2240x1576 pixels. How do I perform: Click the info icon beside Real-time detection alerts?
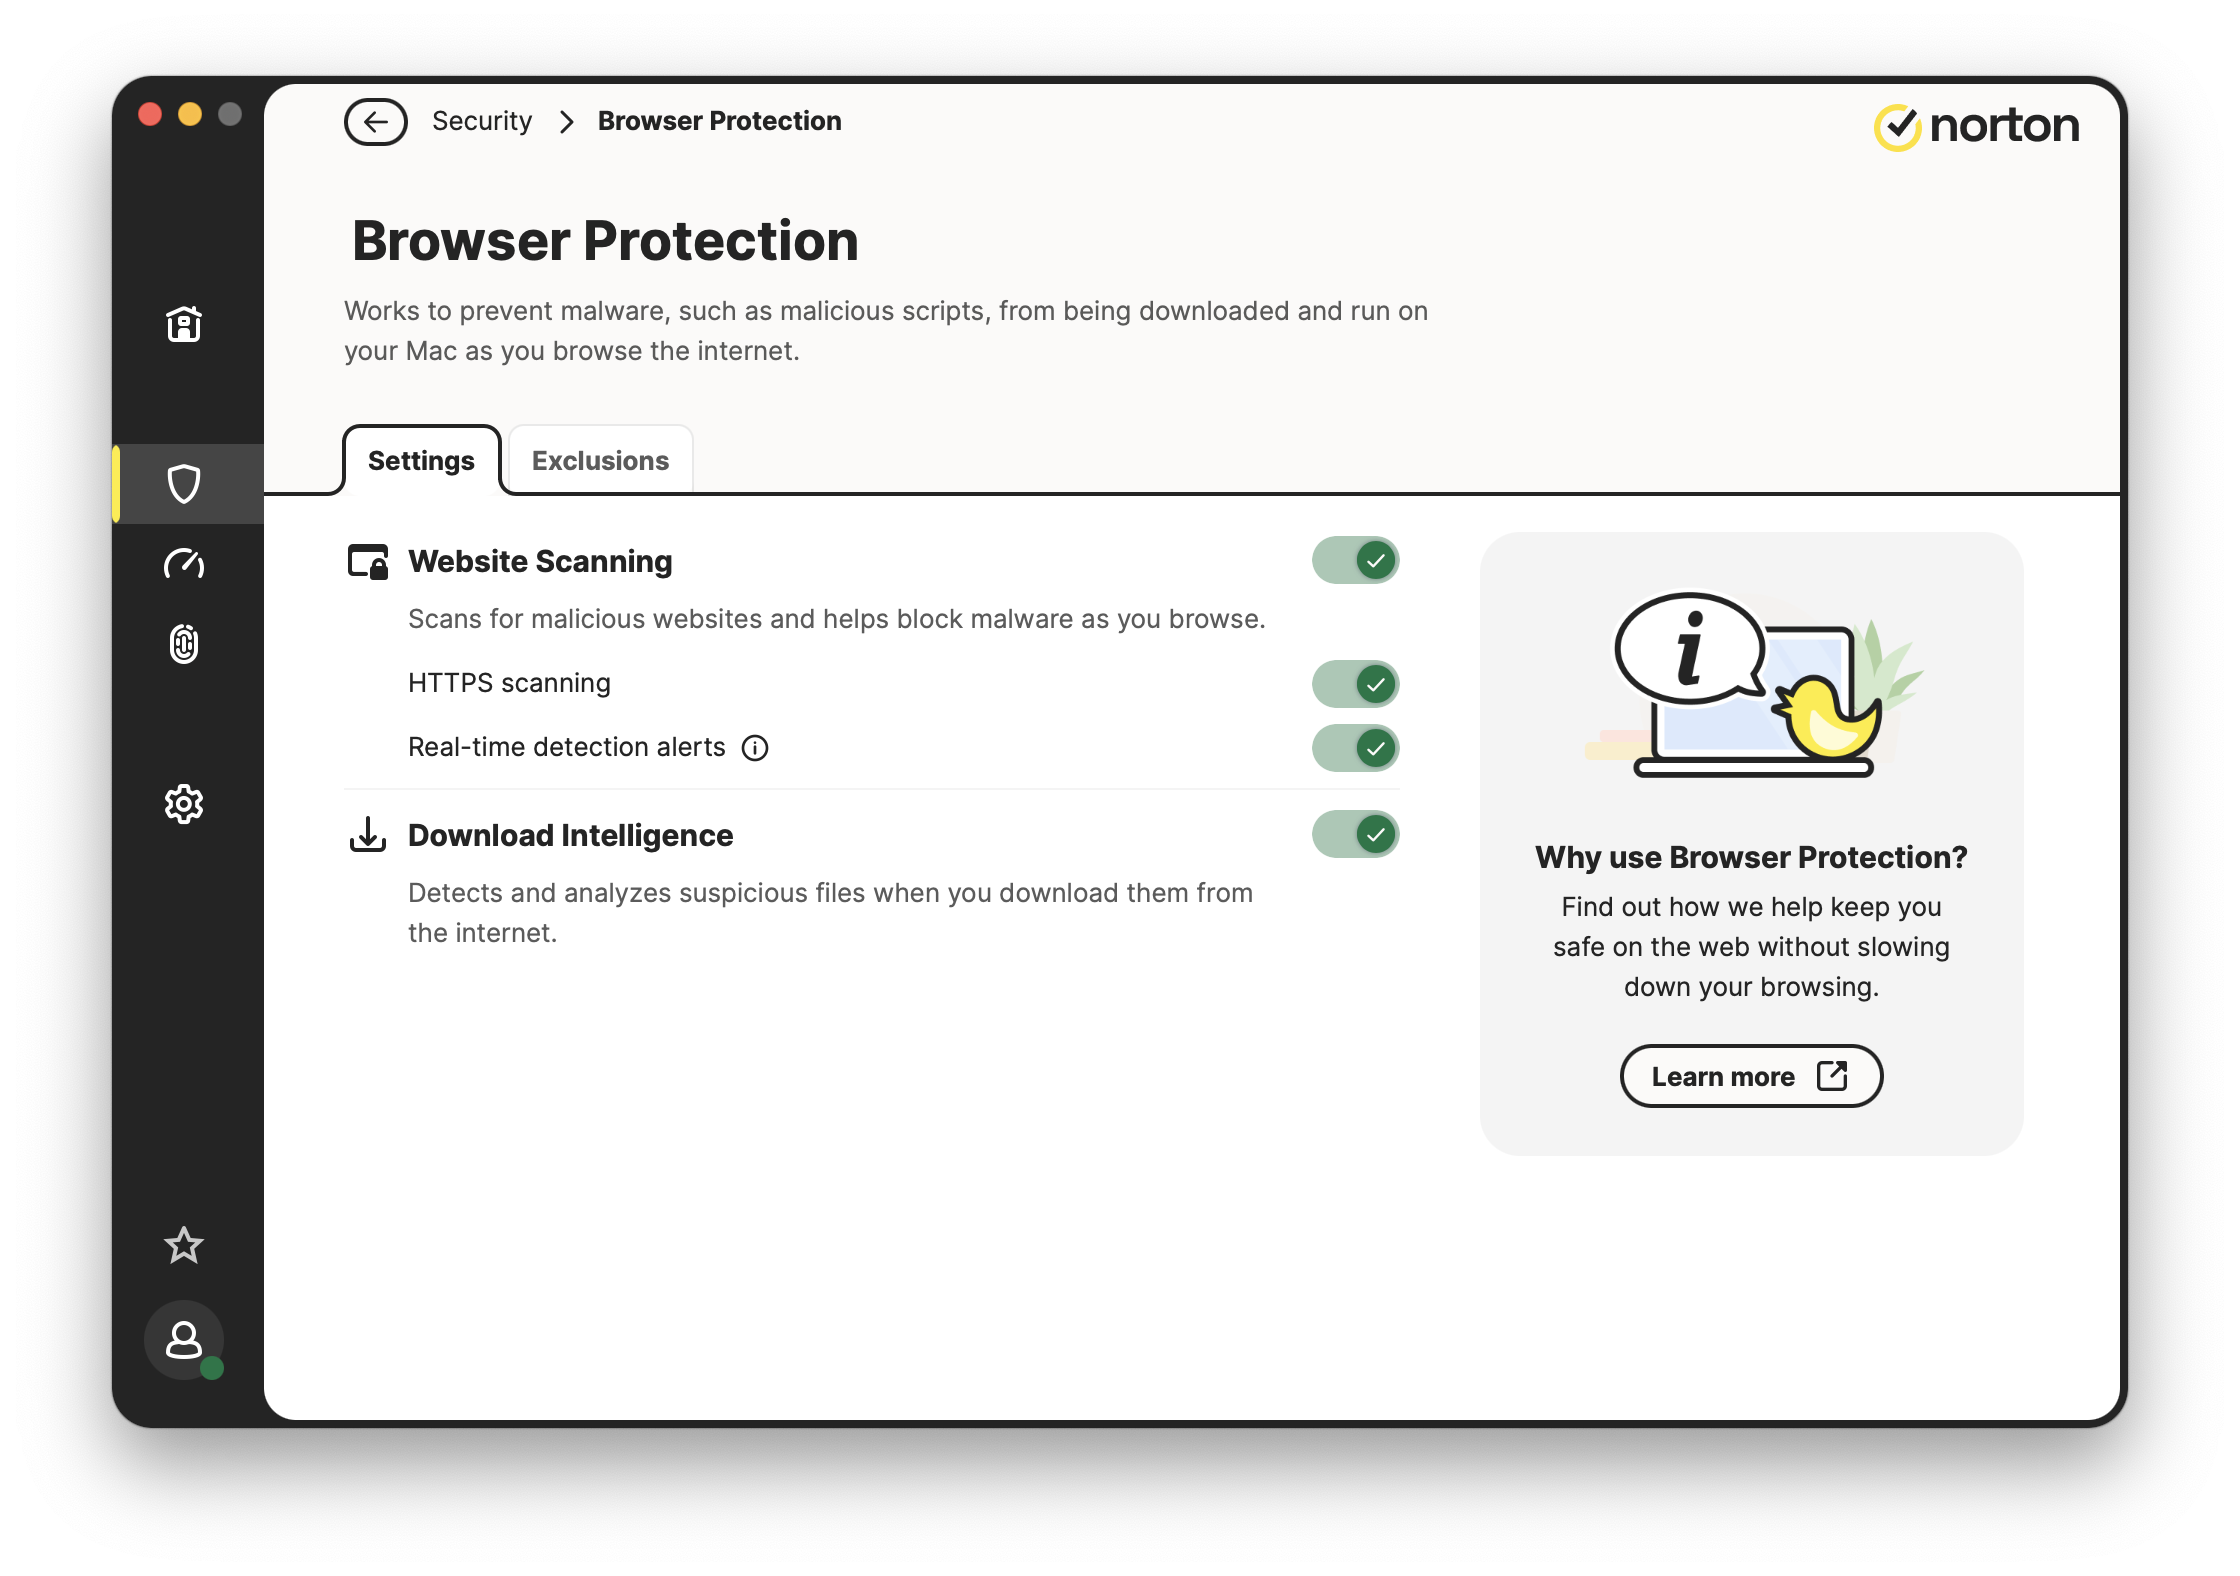tap(755, 748)
